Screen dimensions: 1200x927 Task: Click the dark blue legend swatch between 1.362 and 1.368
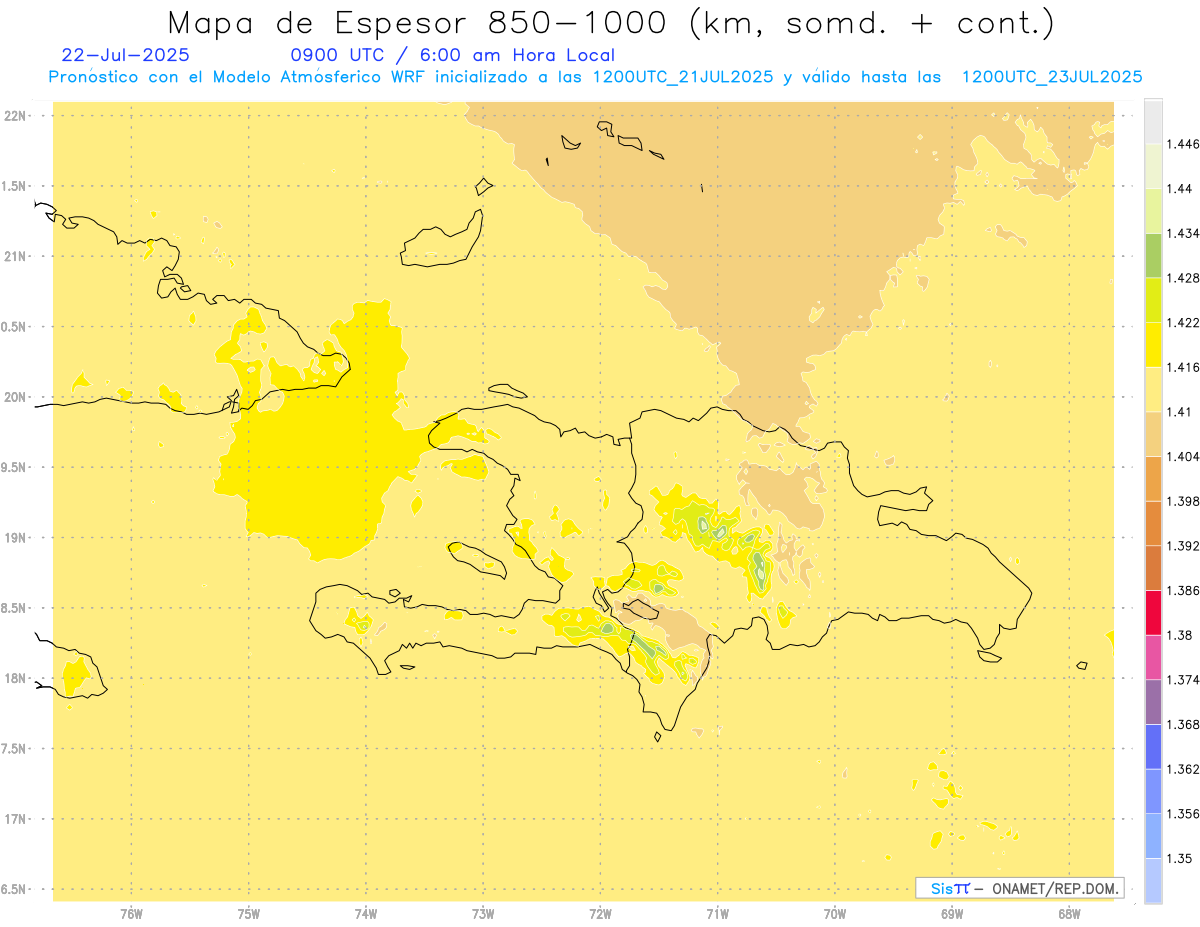[1153, 747]
